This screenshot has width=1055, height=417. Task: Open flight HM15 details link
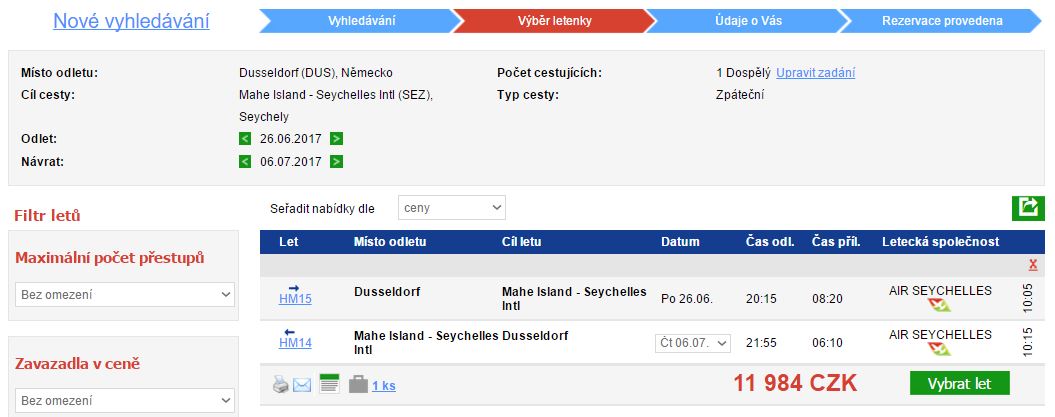pos(295,299)
